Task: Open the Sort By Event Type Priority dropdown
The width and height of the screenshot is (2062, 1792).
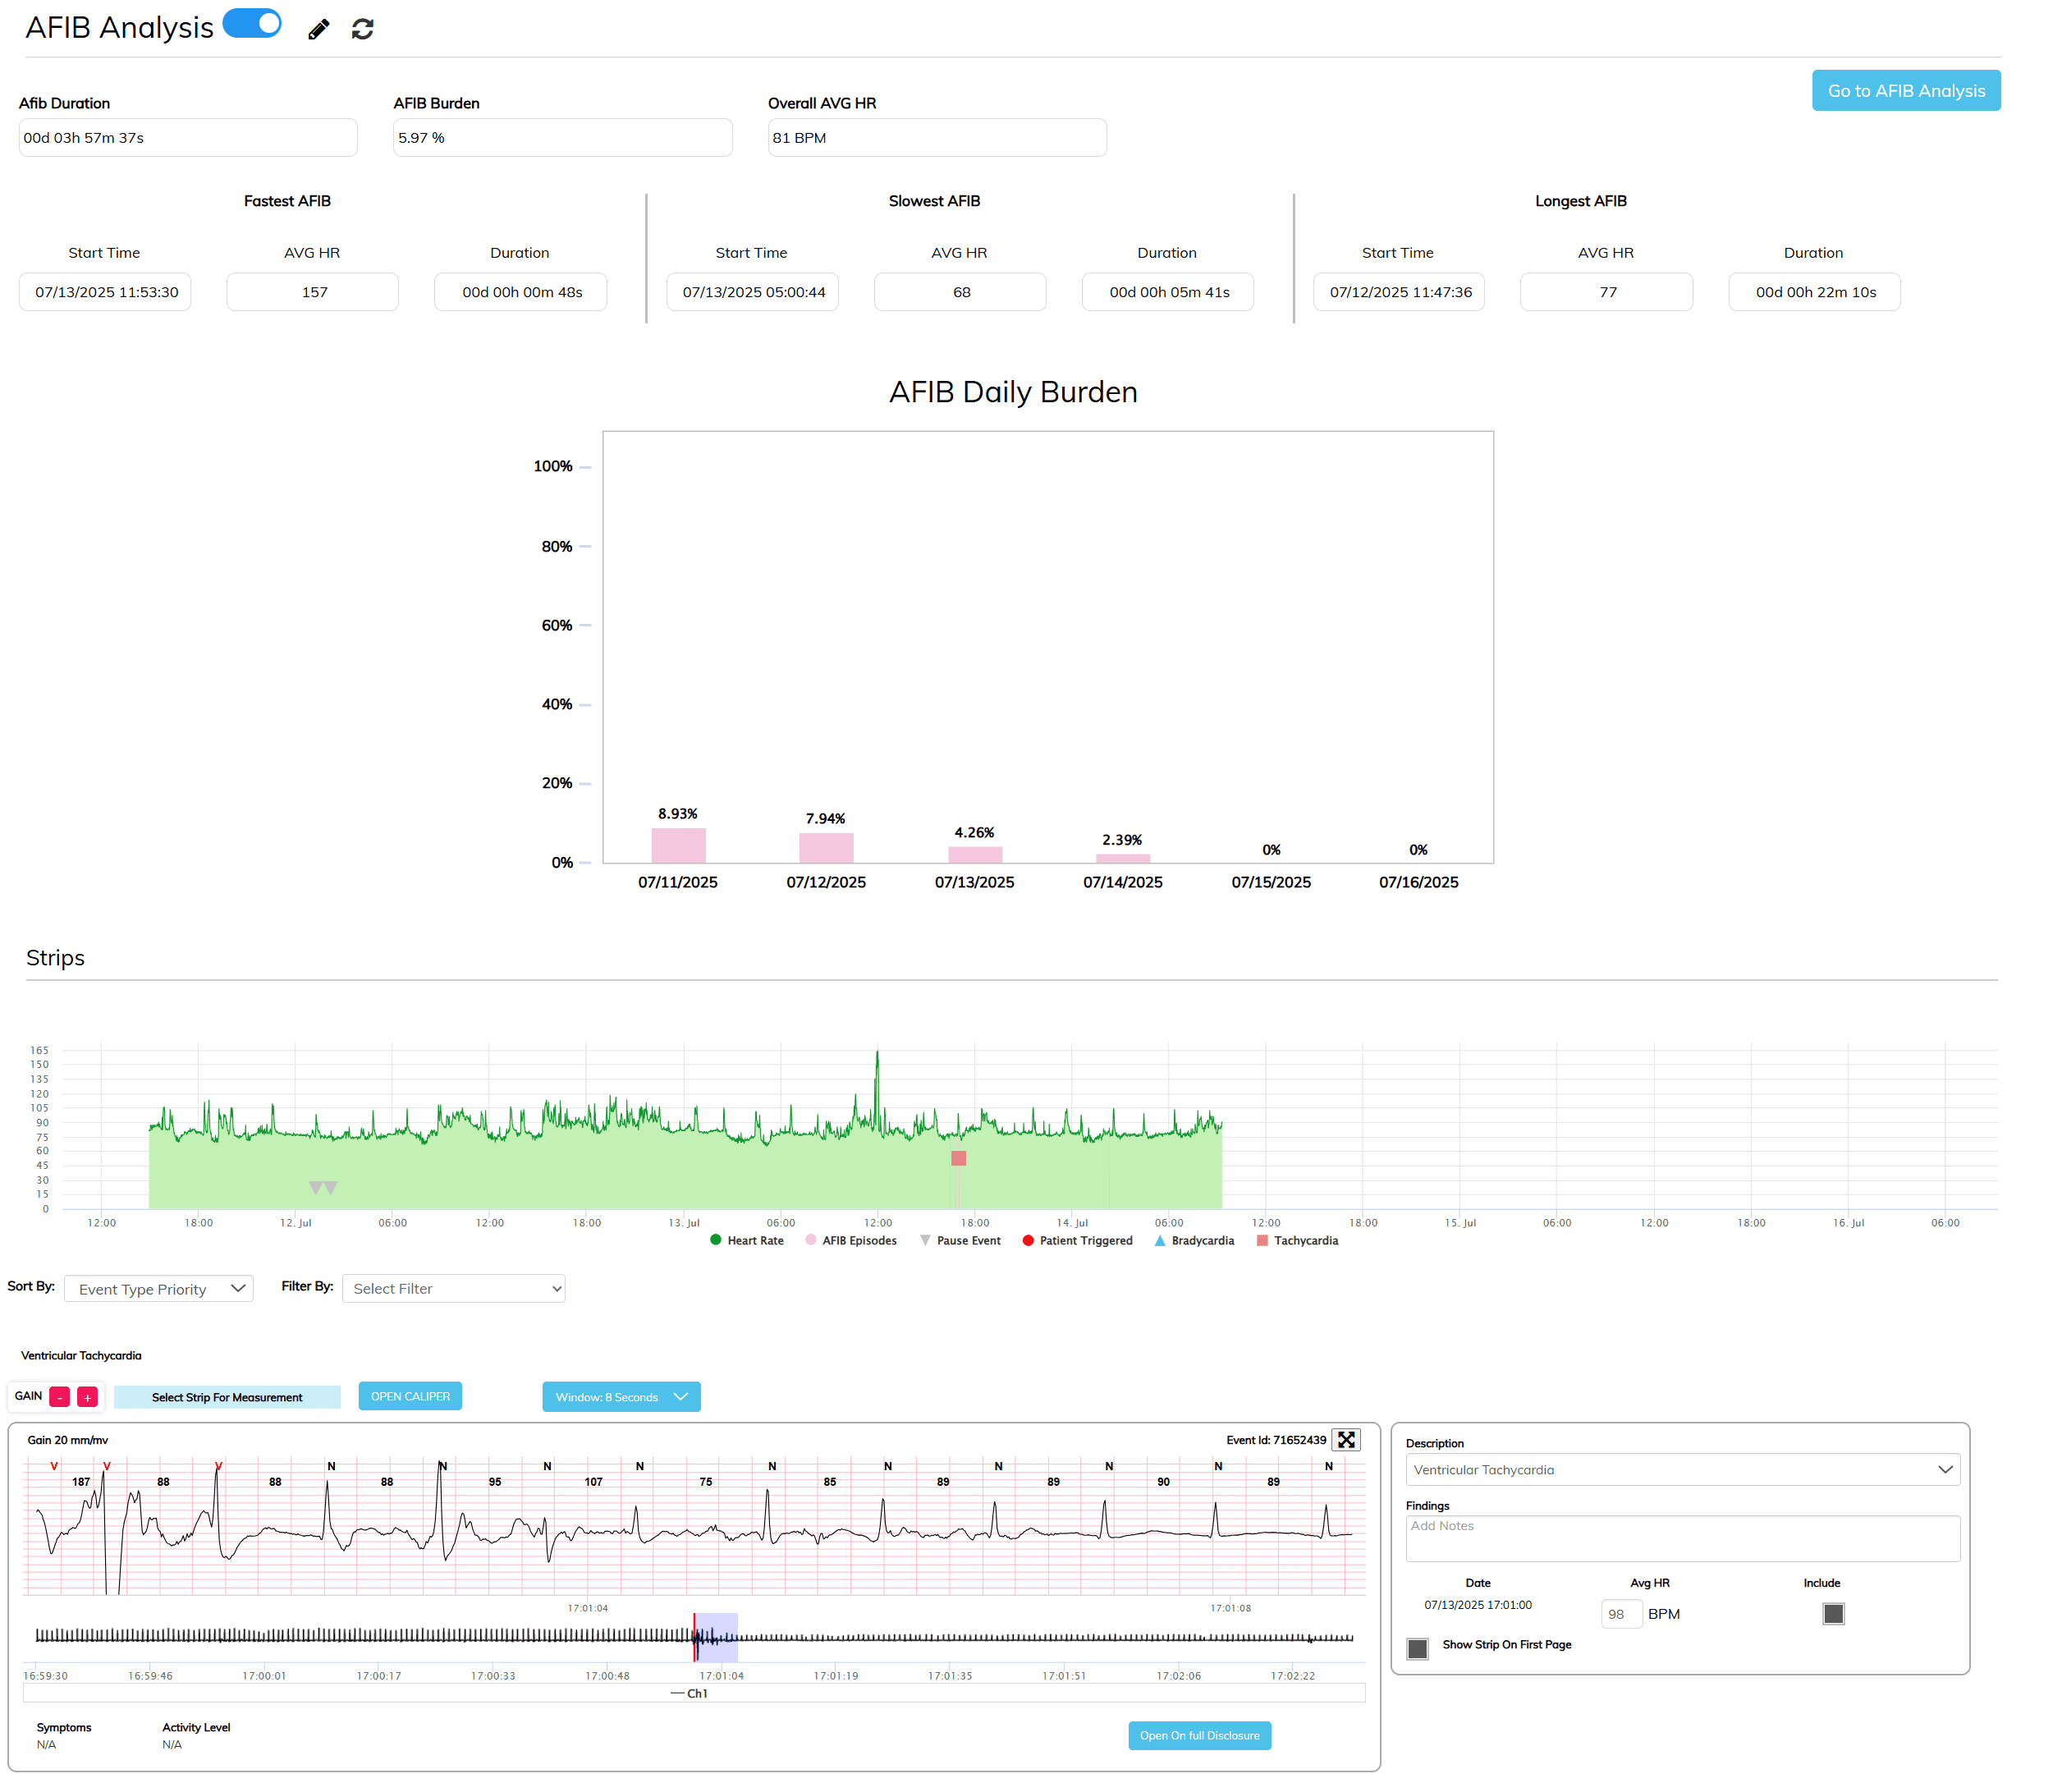Action: pyautogui.click(x=159, y=1289)
